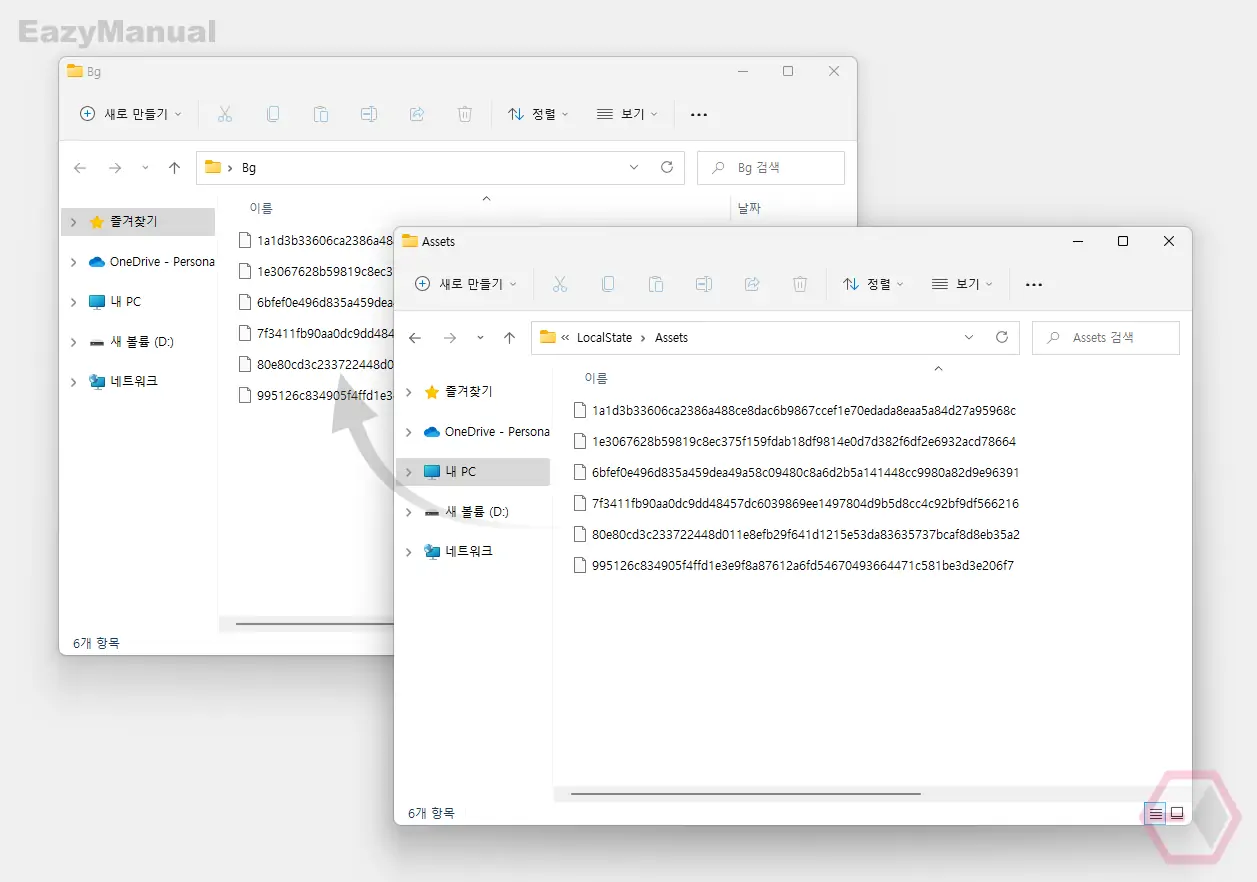Click Paste icon in Bg window toolbar
Screen dimensions: 1257x882
pyautogui.click(x=321, y=114)
